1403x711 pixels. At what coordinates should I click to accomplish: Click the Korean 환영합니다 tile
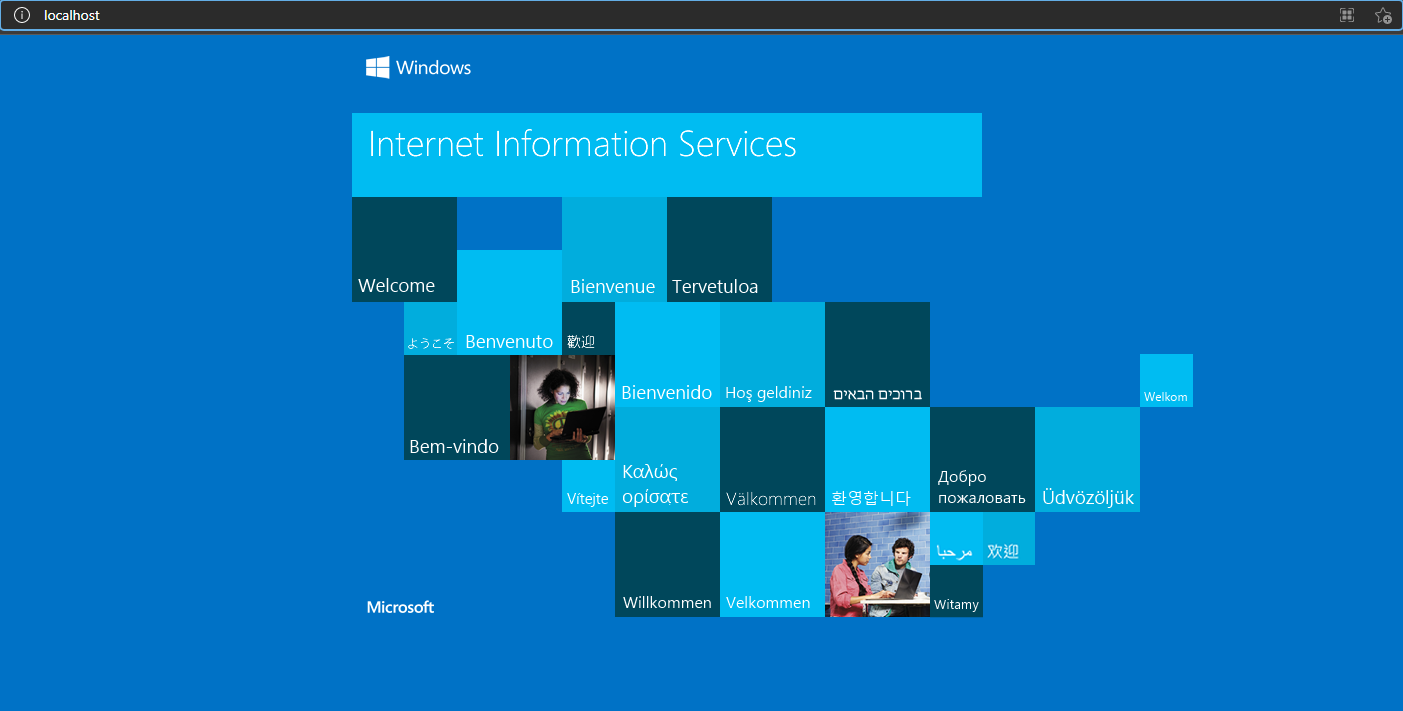click(x=877, y=459)
